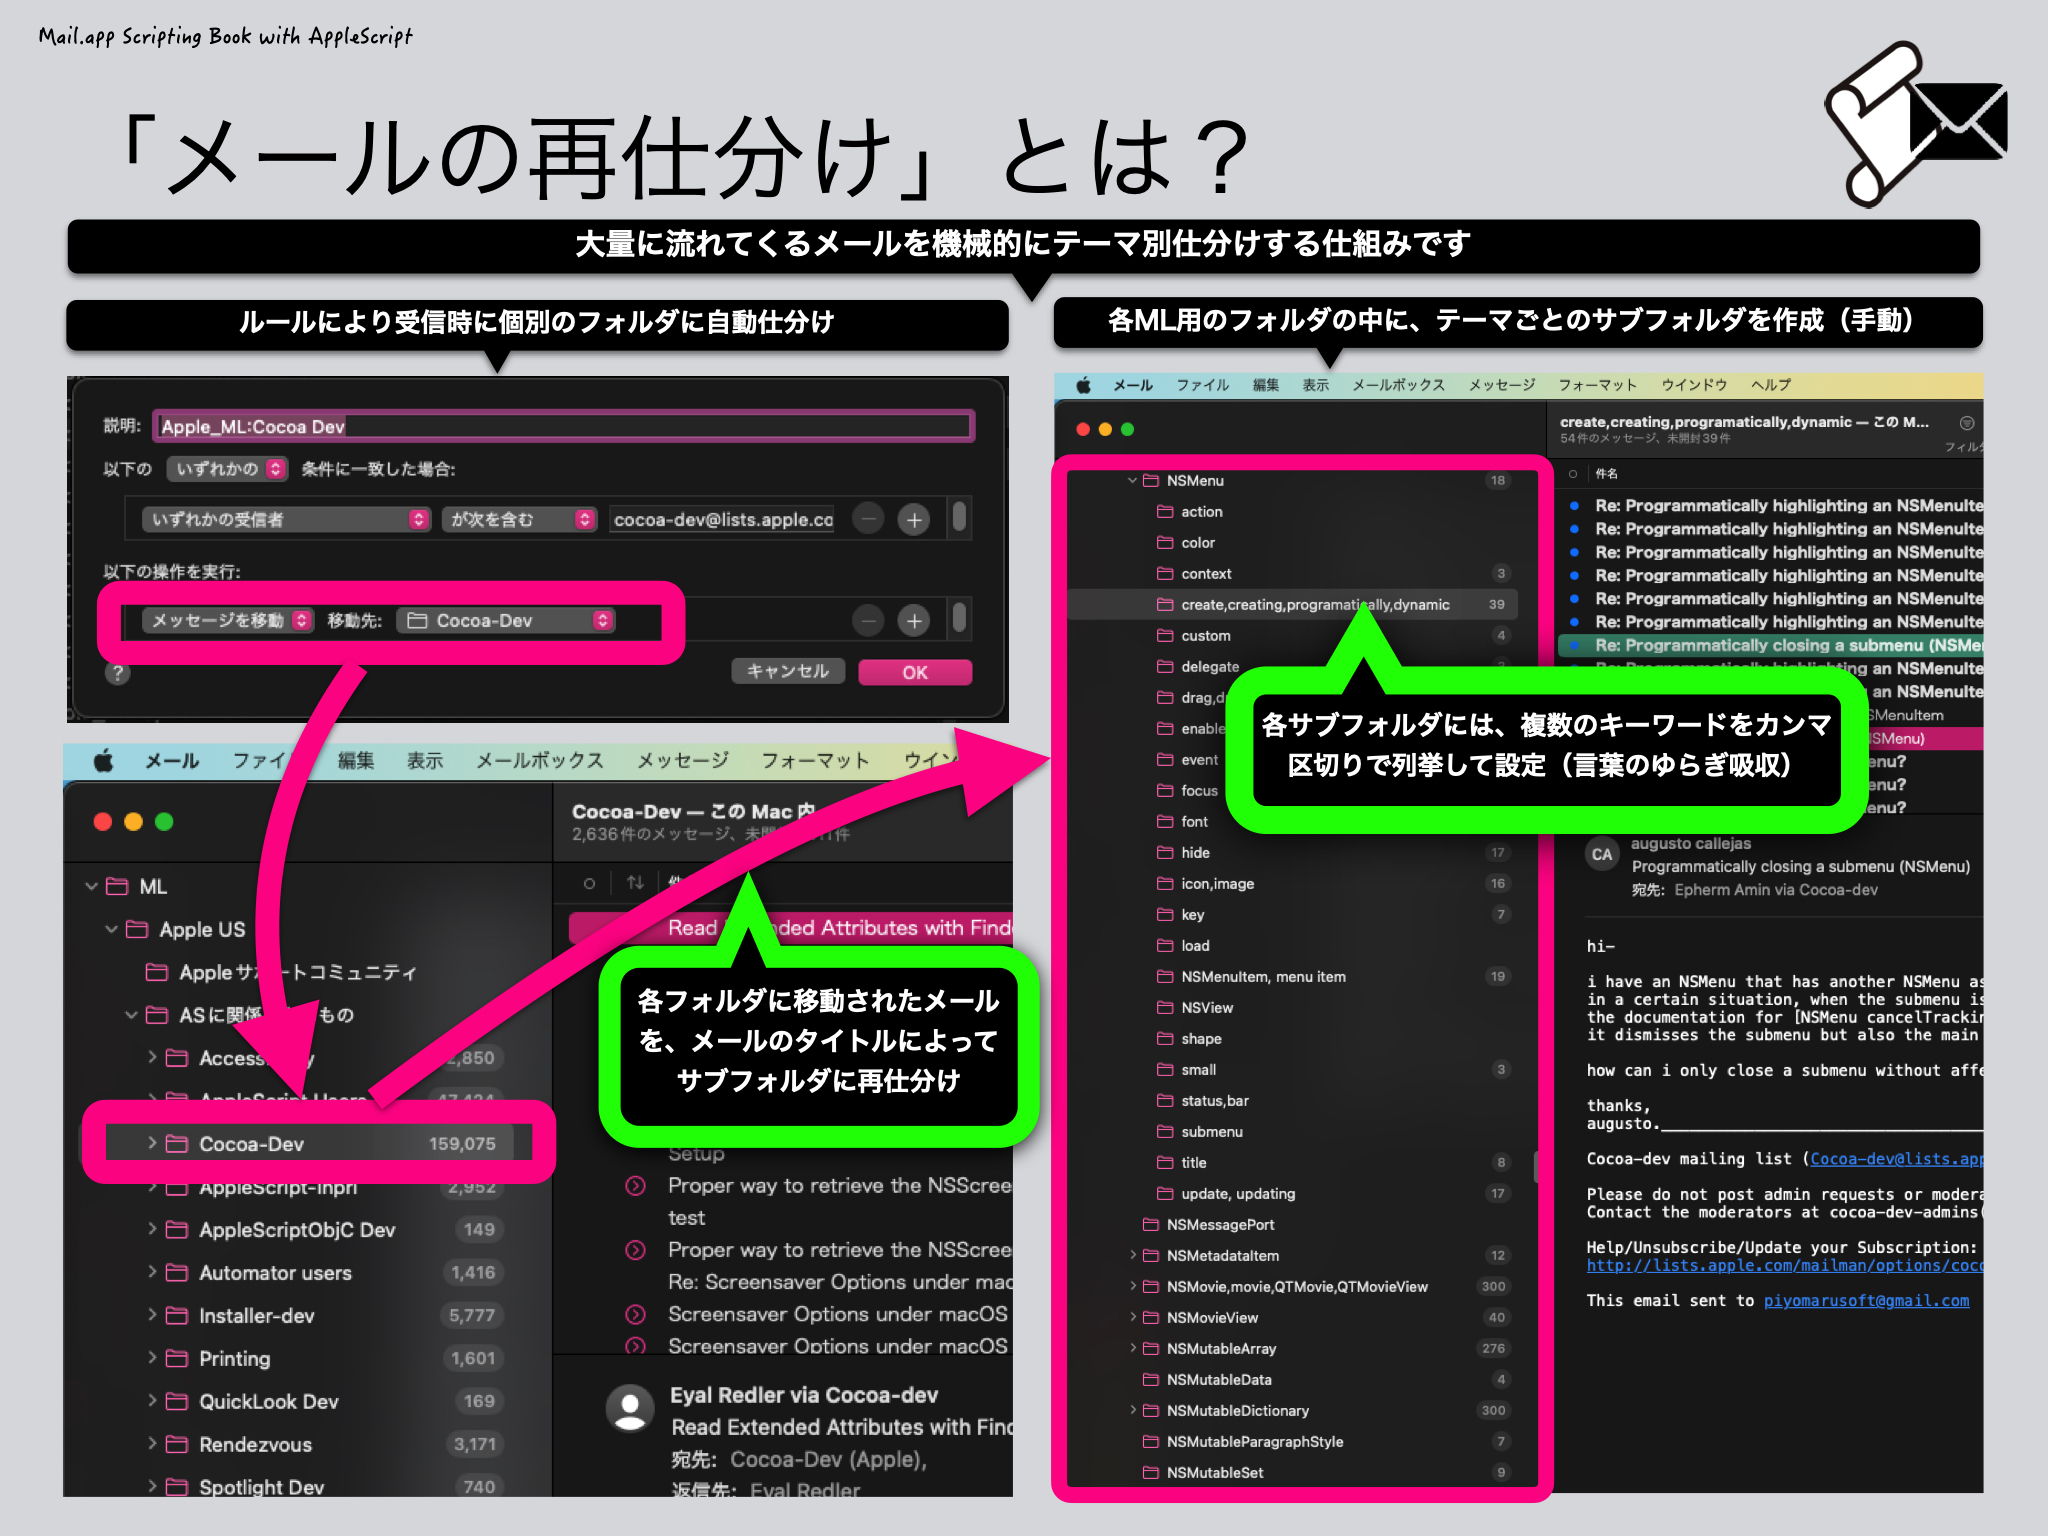Click the 説明 field containing Apple_ML:Cocoa Dev
Image resolution: width=2048 pixels, height=1536 pixels.
pyautogui.click(x=560, y=425)
